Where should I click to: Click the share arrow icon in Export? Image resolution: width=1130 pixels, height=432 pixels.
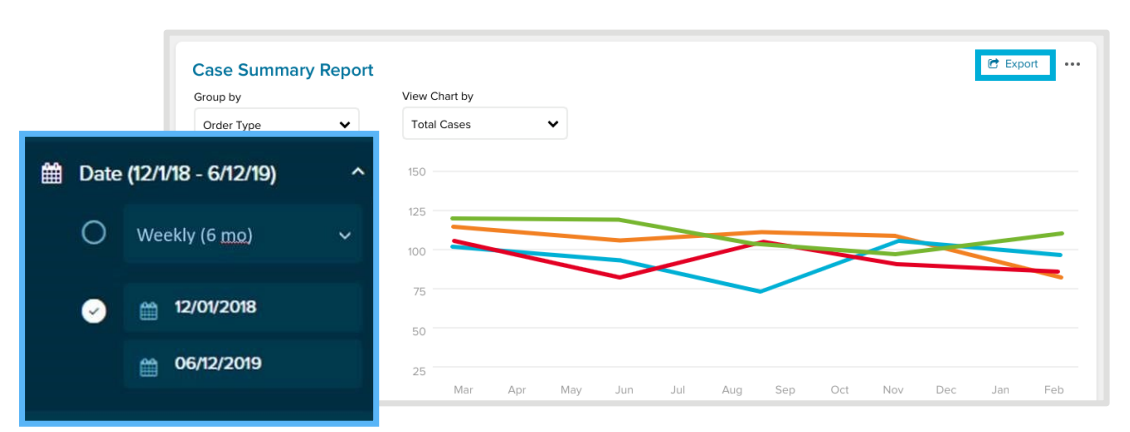993,64
